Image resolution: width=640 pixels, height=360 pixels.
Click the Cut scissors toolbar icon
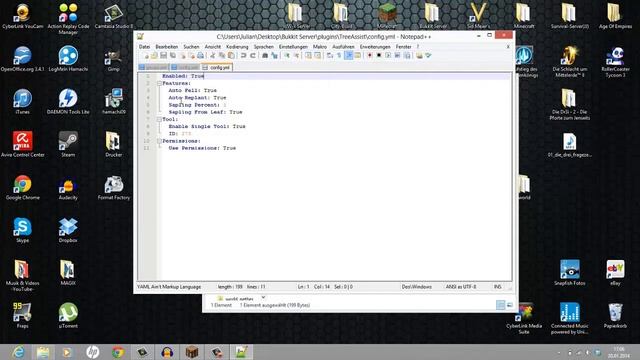pos(212,56)
